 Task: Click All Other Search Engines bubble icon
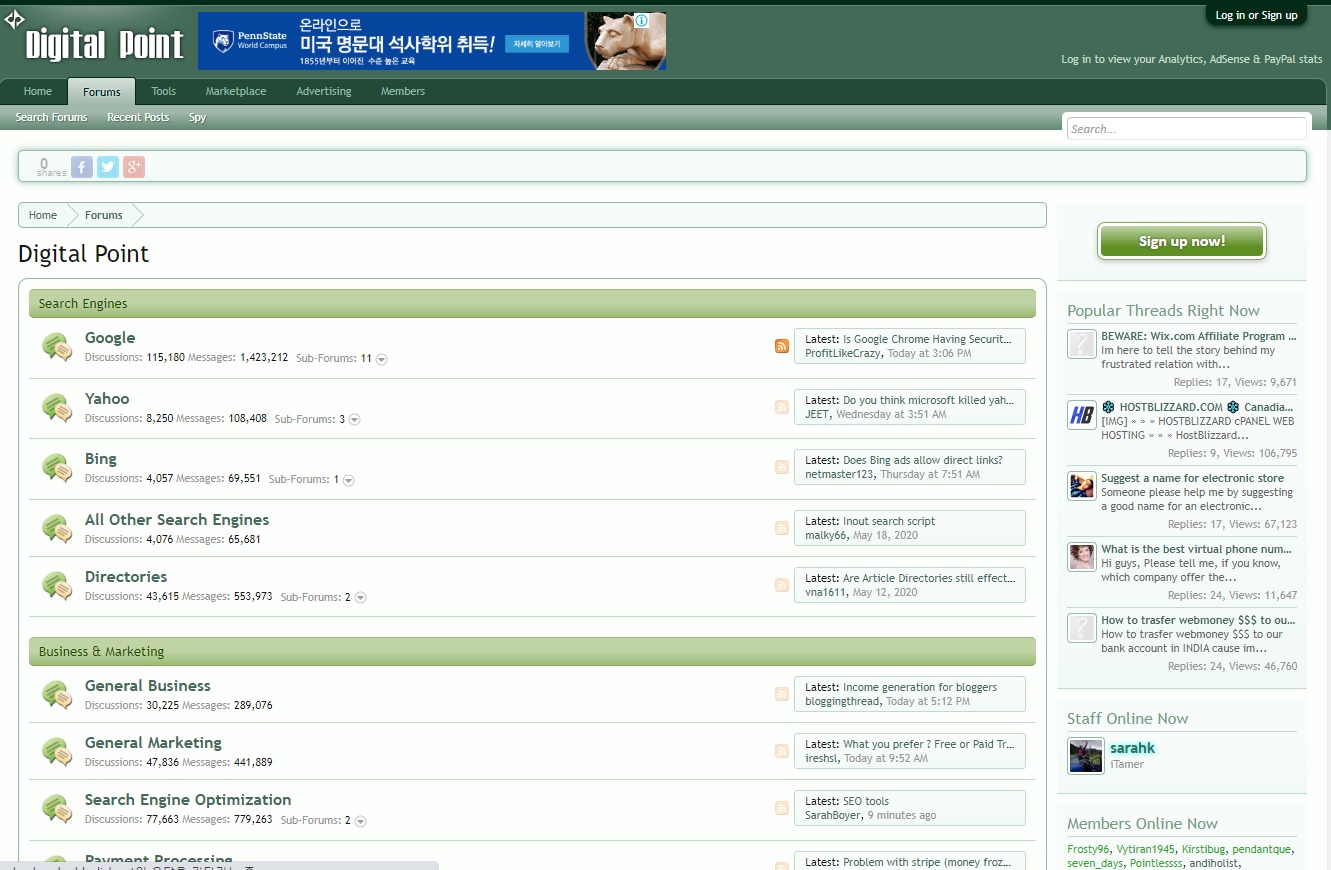tap(57, 529)
